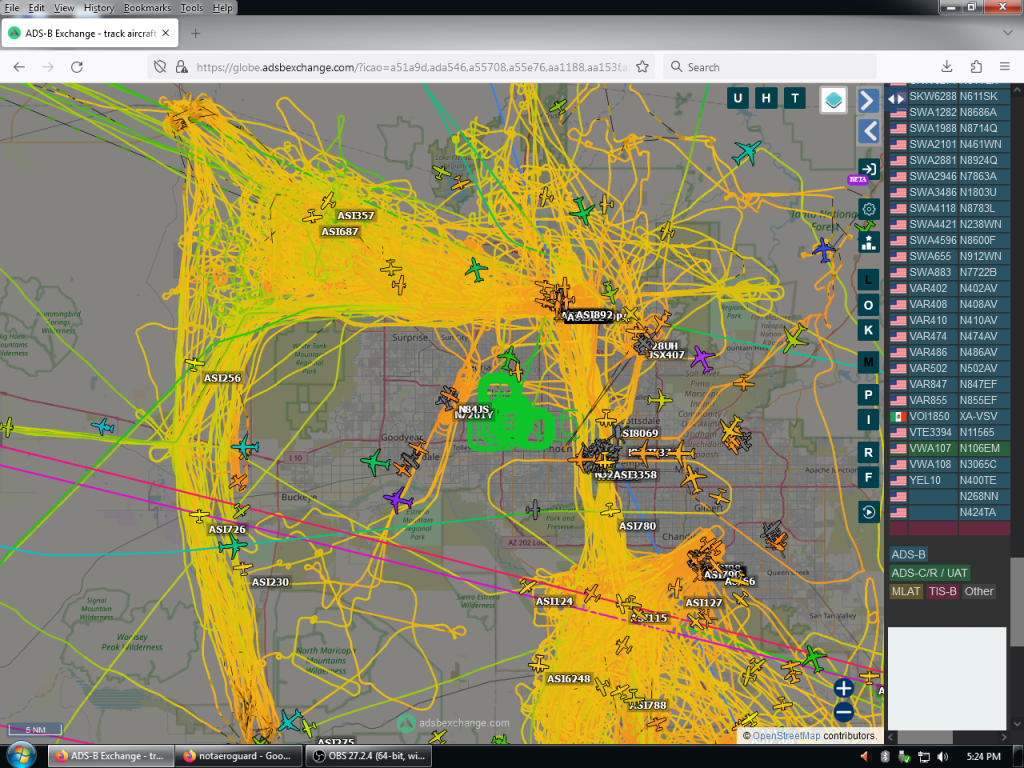This screenshot has width=1024, height=768.
Task: Toggle the L labels button
Action: click(869, 280)
